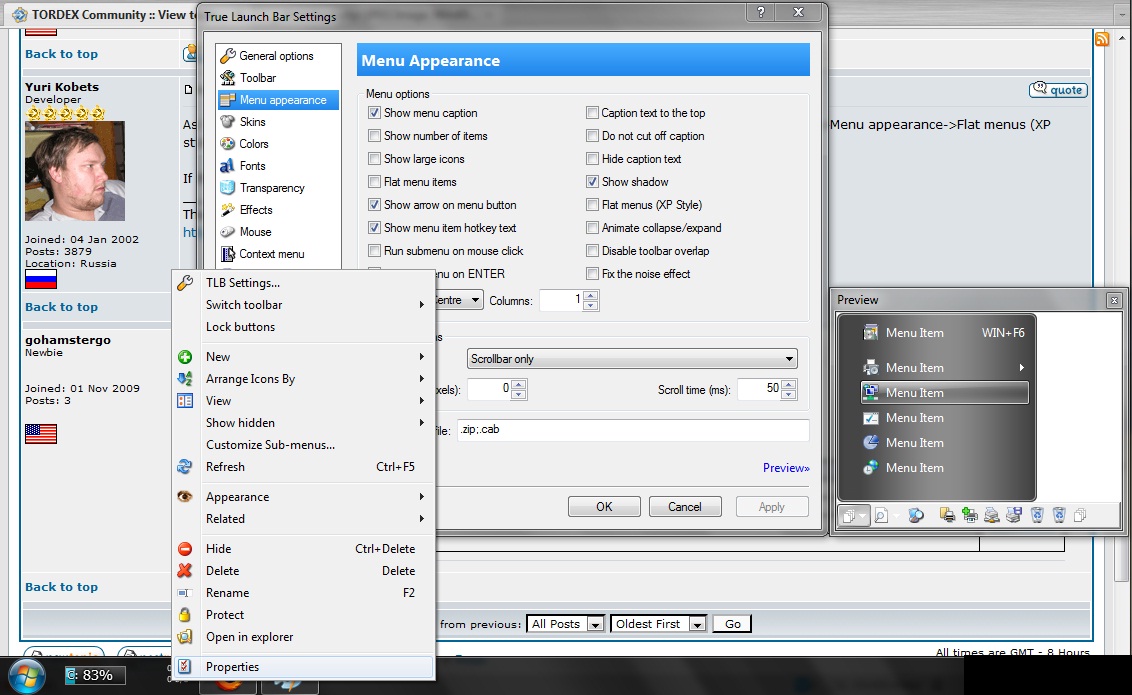Click the red X Delete icon
The image size is (1132, 695).
coord(185,571)
